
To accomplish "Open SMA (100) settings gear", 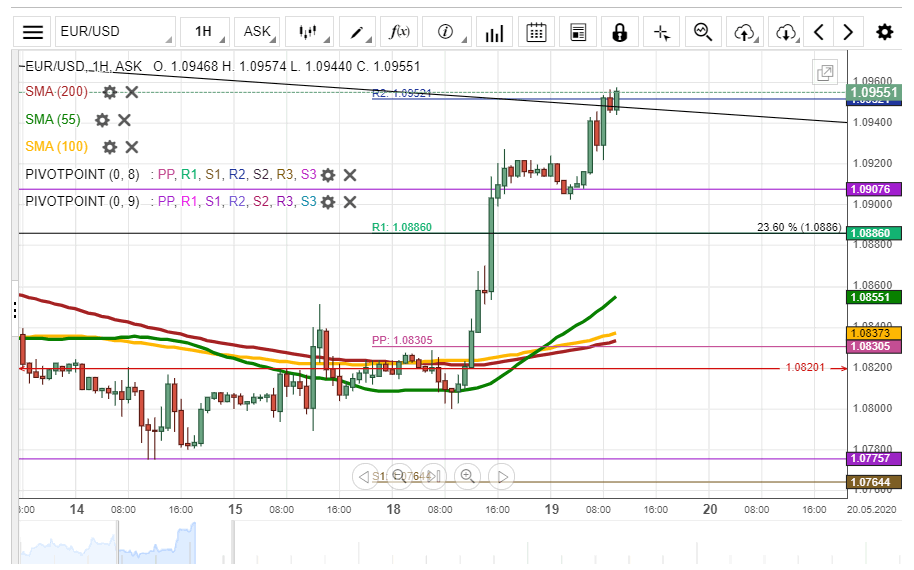I will tap(110, 147).
